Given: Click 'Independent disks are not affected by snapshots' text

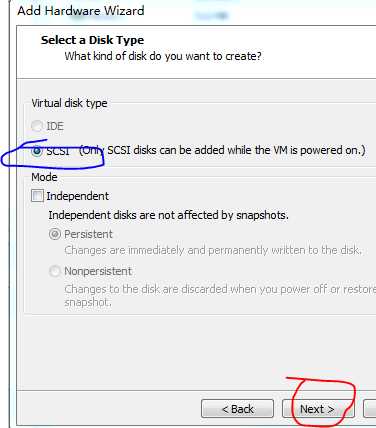Looking at the screenshot, I should pyautogui.click(x=169, y=215).
